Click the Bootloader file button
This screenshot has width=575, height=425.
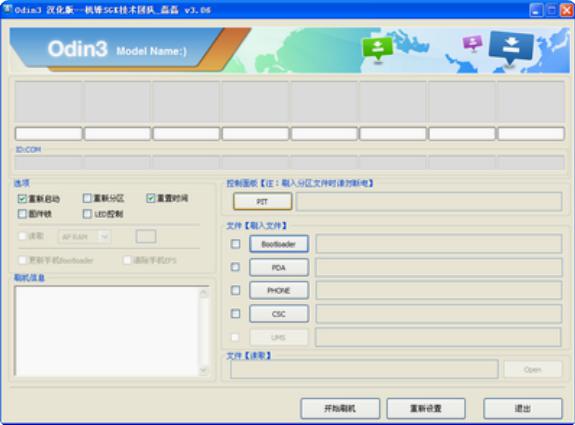[279, 244]
